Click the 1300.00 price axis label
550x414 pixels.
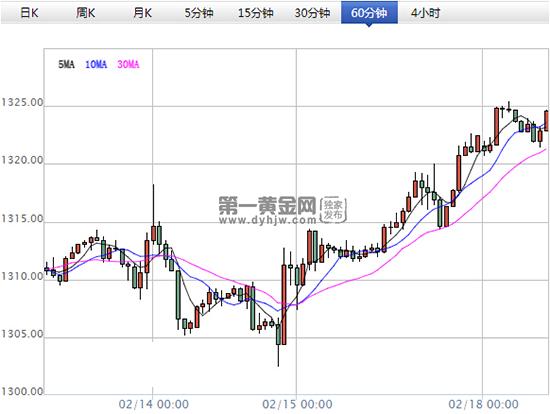click(x=22, y=391)
